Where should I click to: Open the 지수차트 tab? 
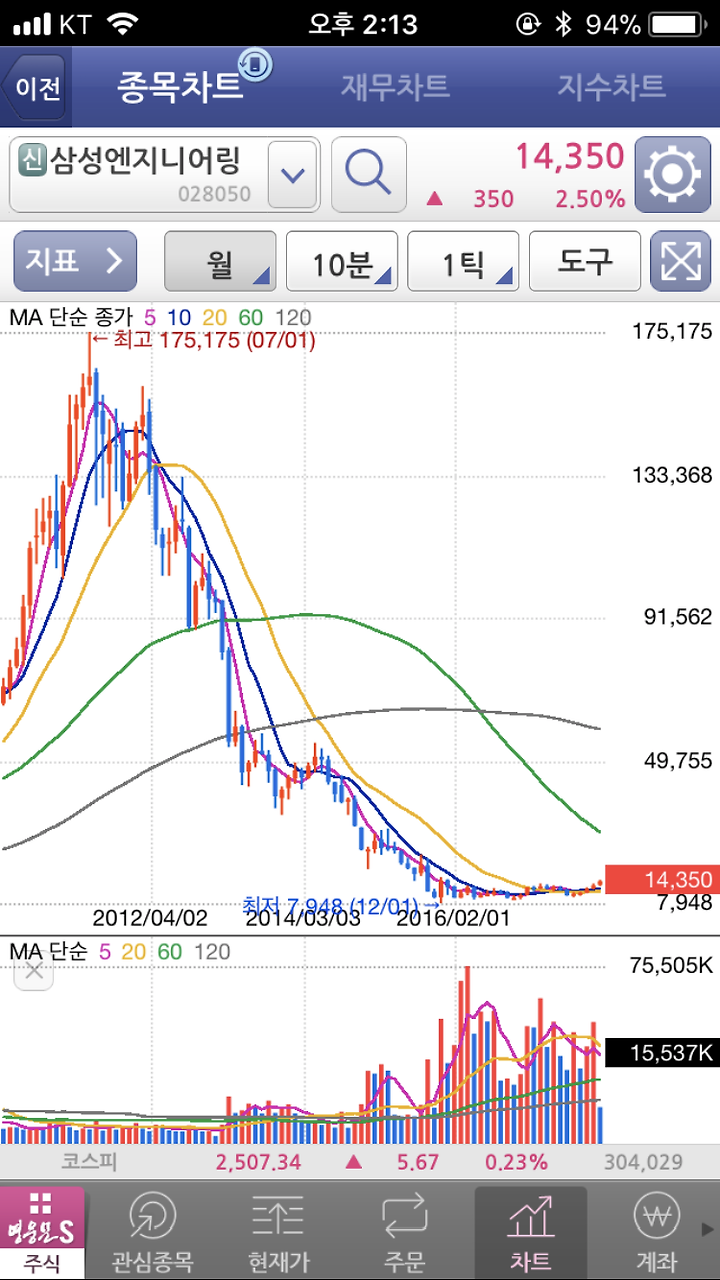[611, 86]
